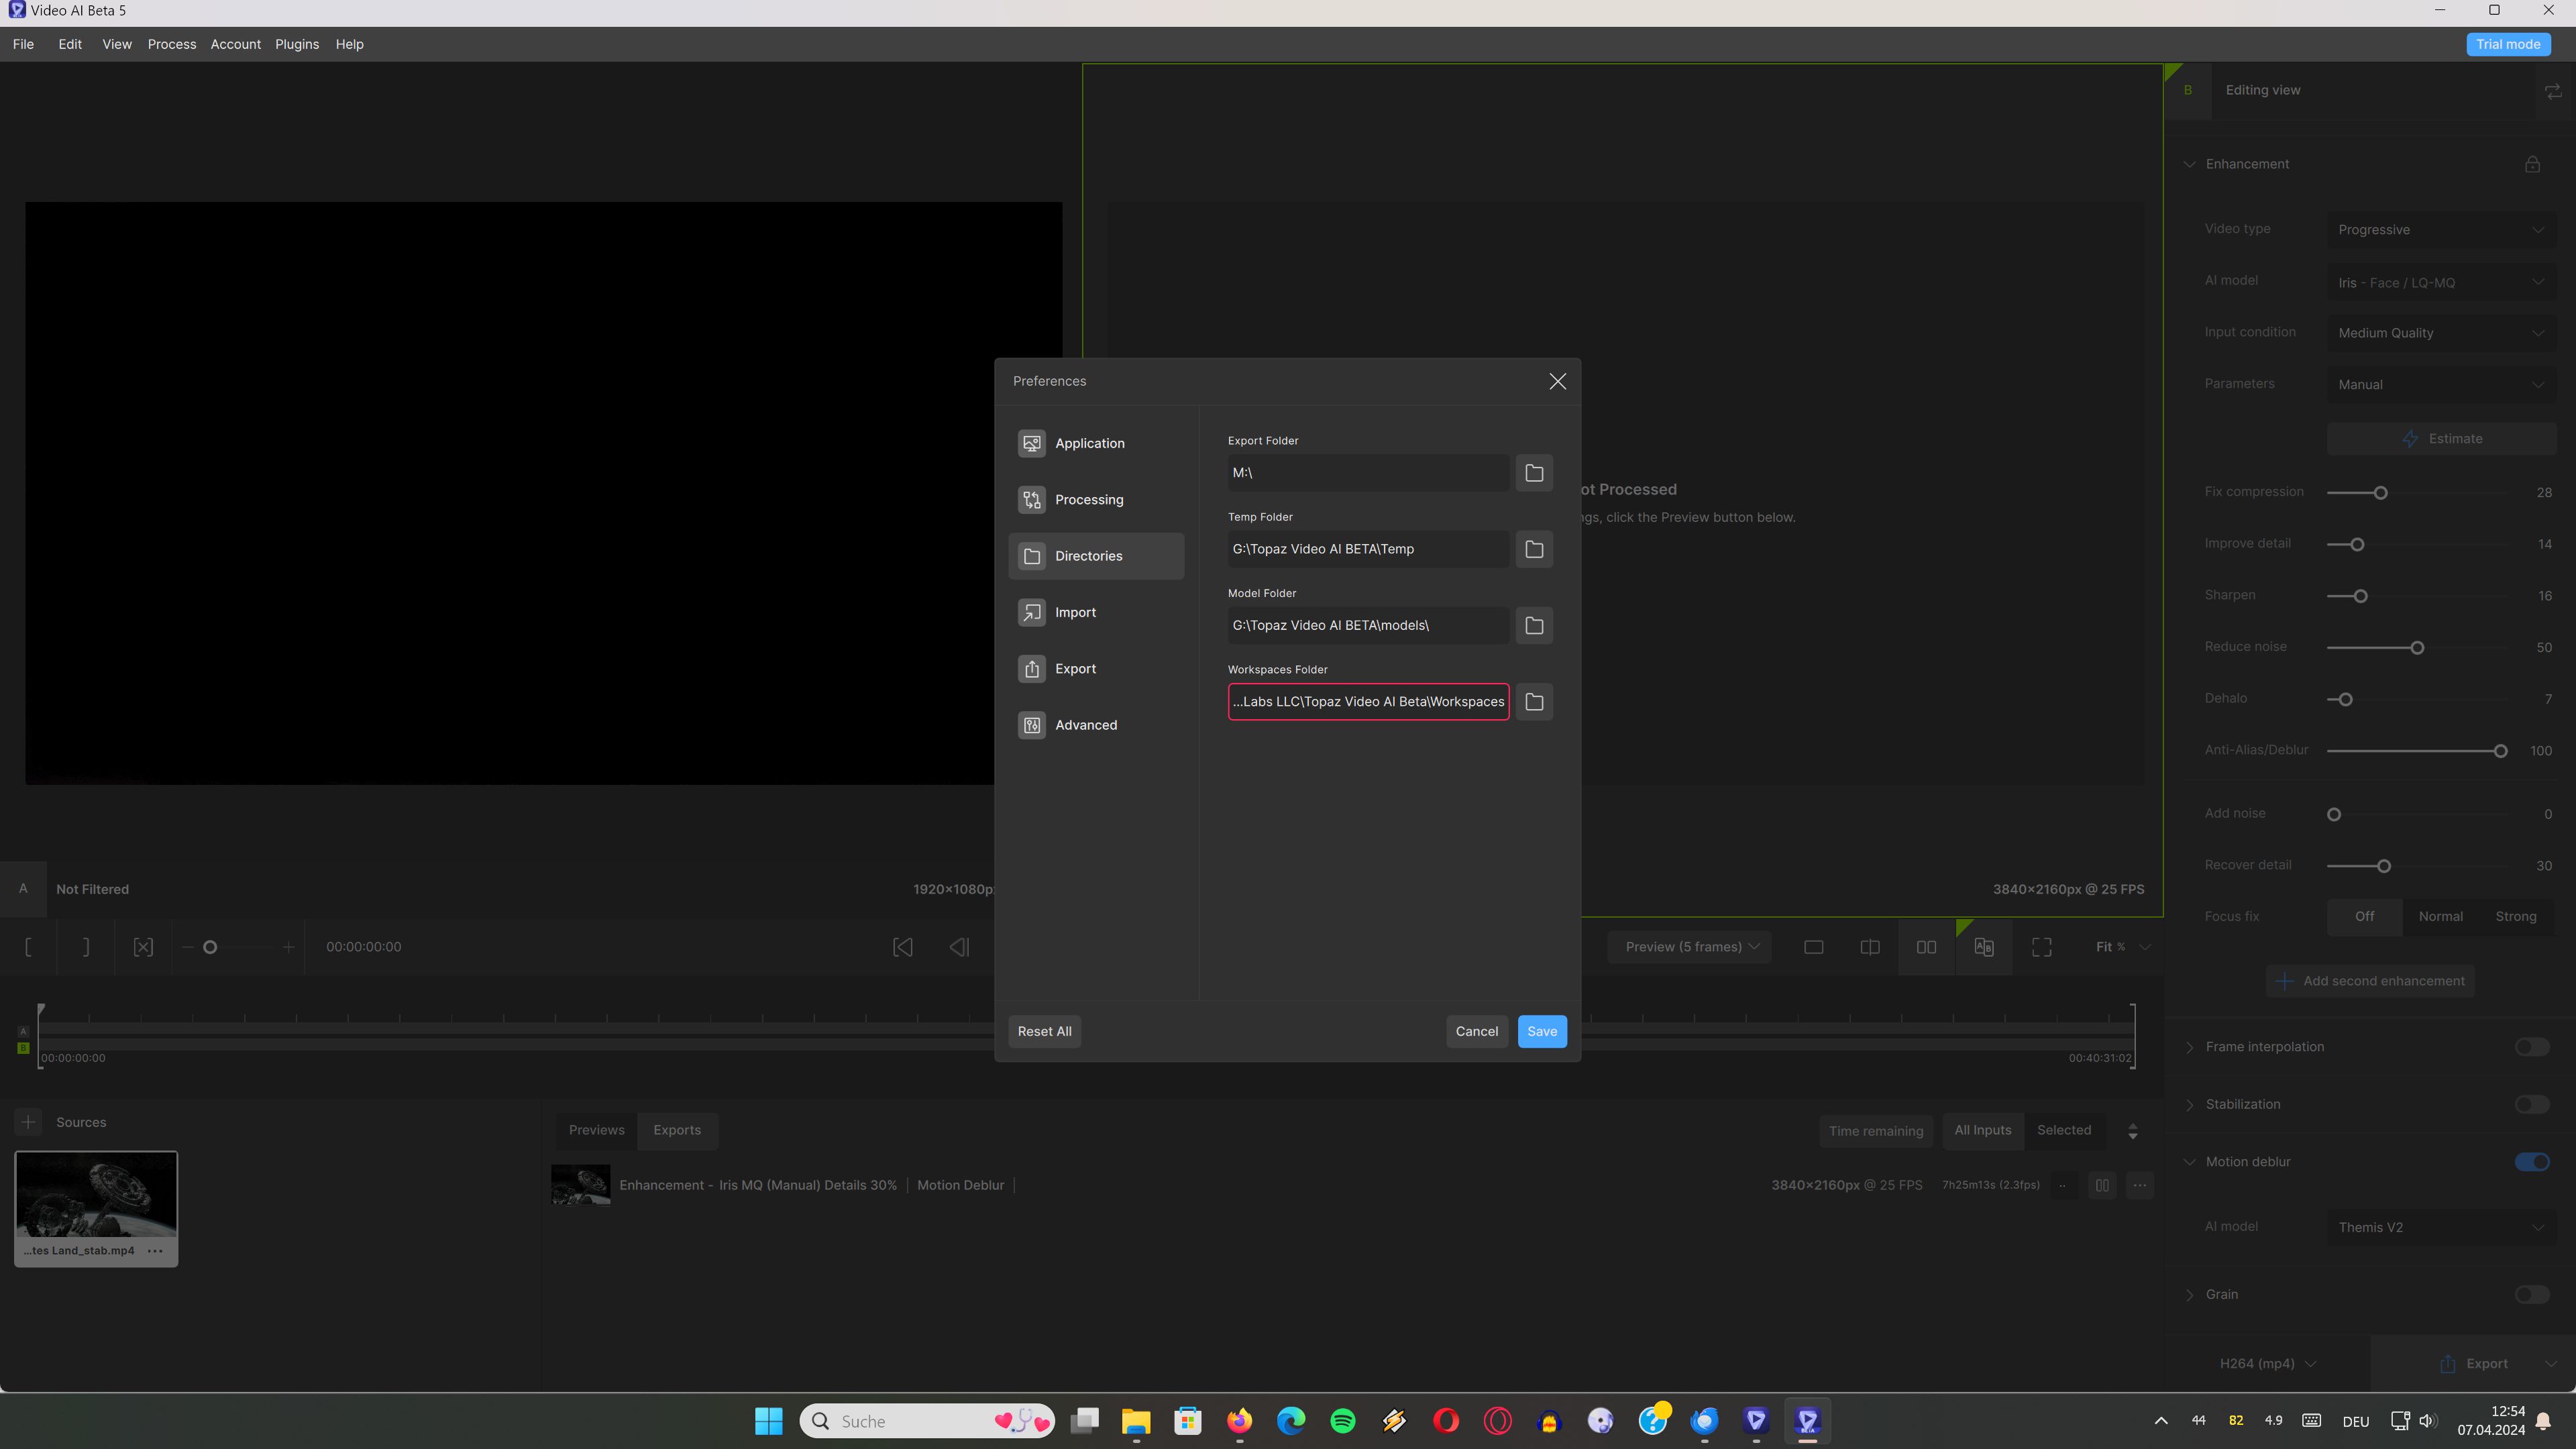The height and width of the screenshot is (1449, 2576).
Task: Enter fullscreen preview mode
Action: click(2041, 947)
